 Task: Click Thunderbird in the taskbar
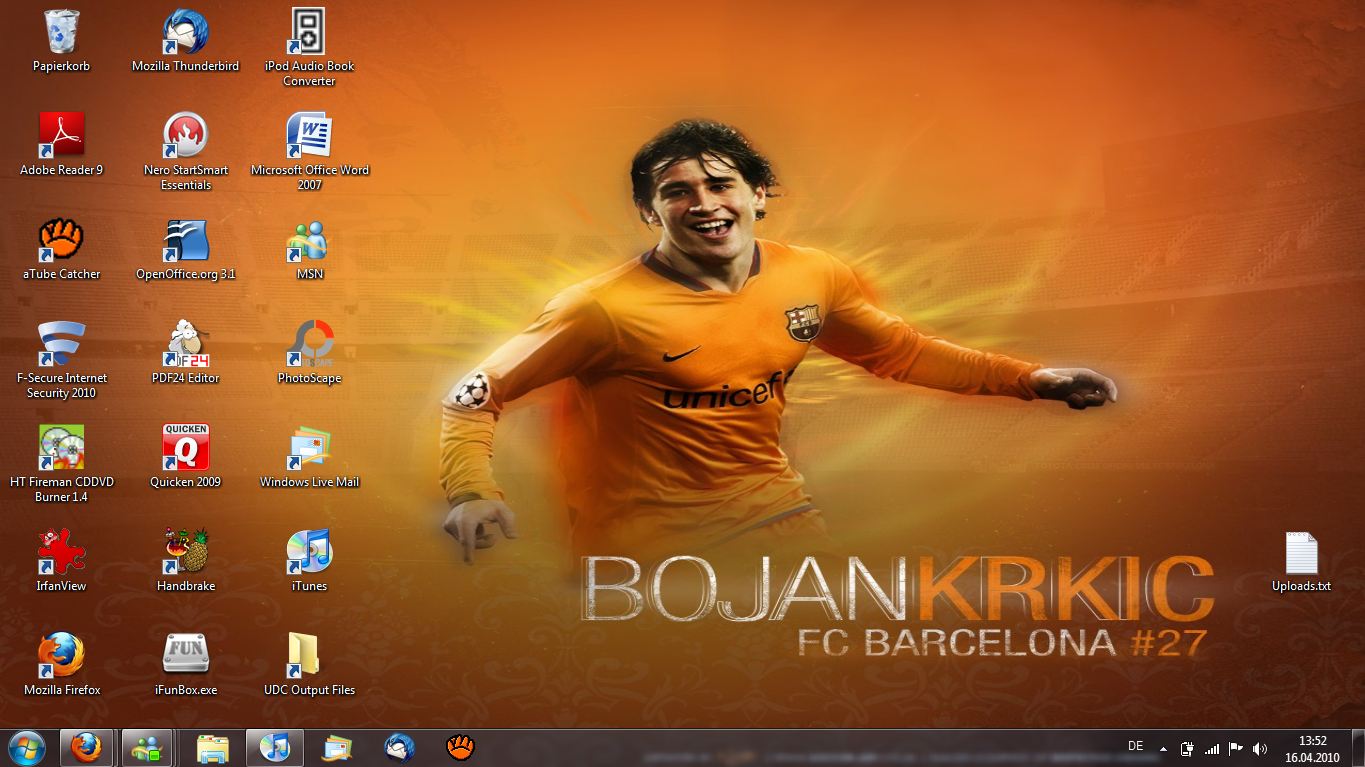(400, 748)
